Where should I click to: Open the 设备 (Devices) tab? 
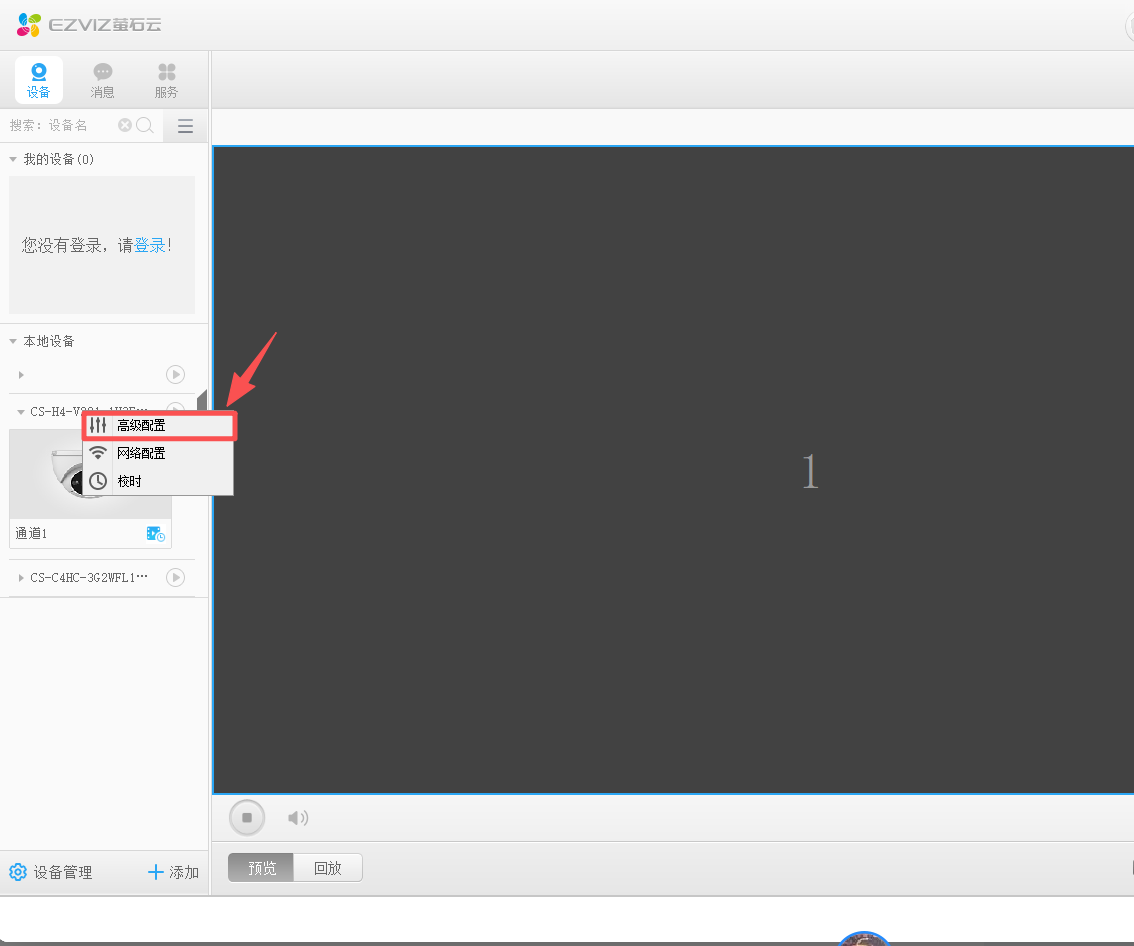39,80
